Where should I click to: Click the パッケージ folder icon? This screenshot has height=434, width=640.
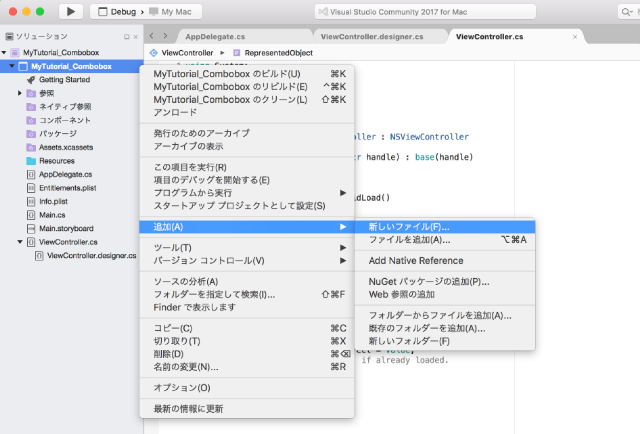[x=31, y=134]
